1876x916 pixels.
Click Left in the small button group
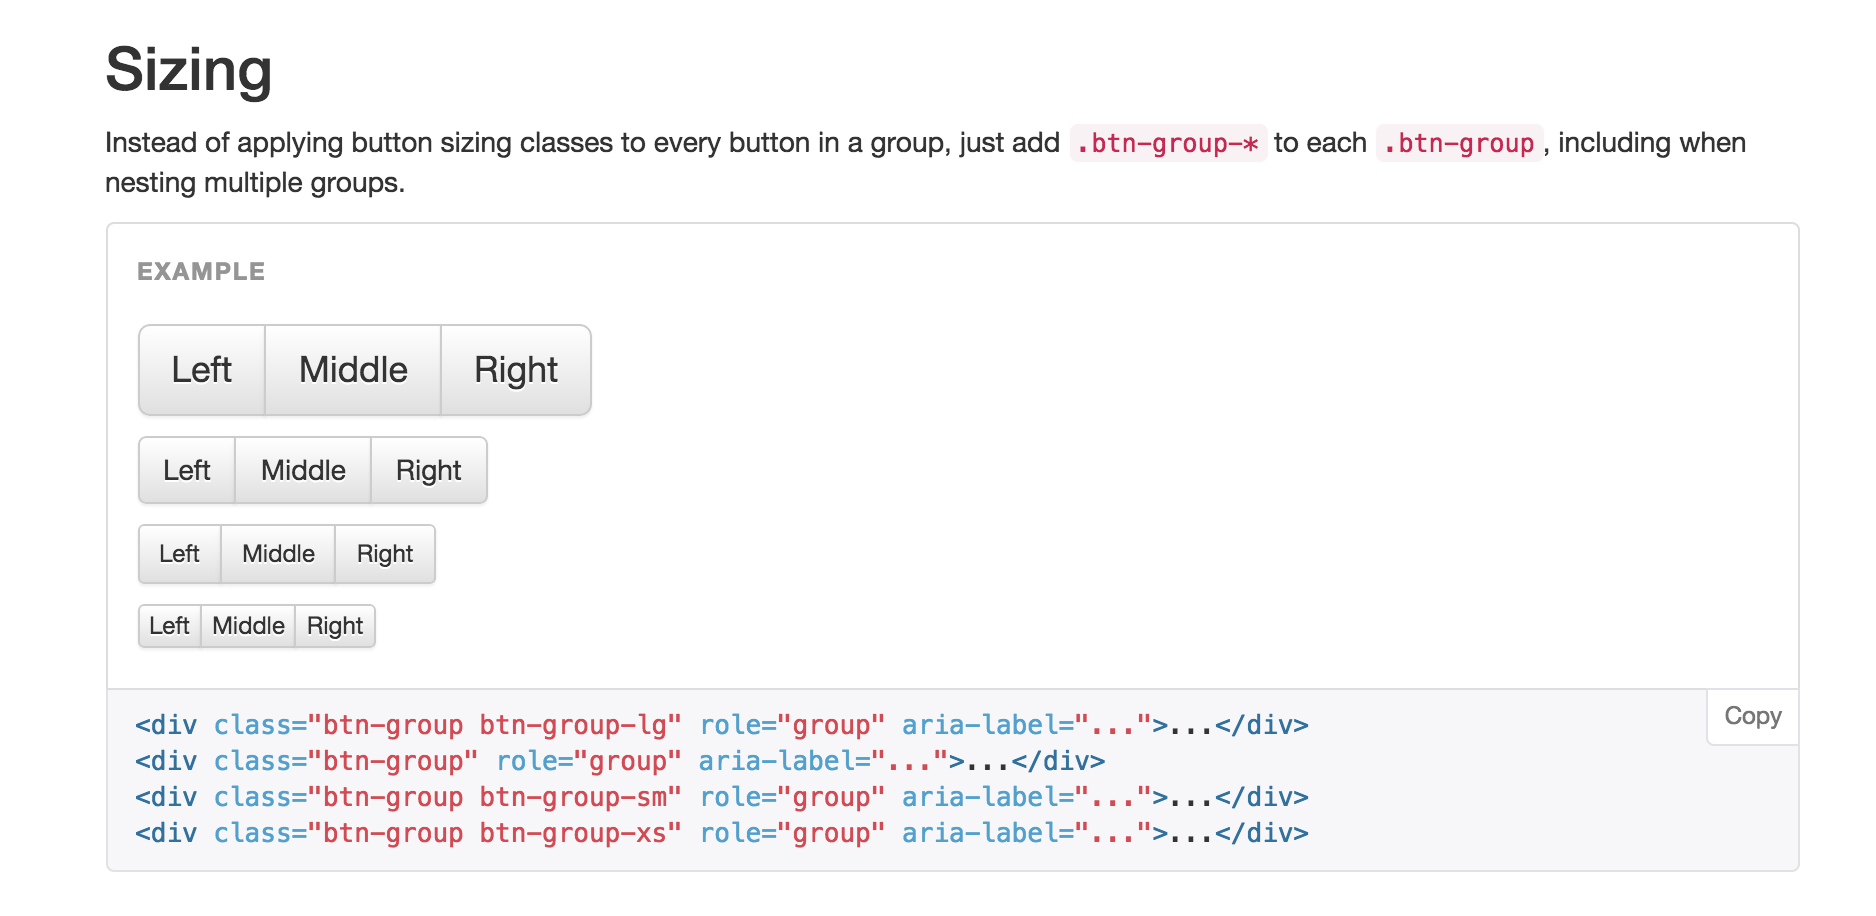(180, 554)
